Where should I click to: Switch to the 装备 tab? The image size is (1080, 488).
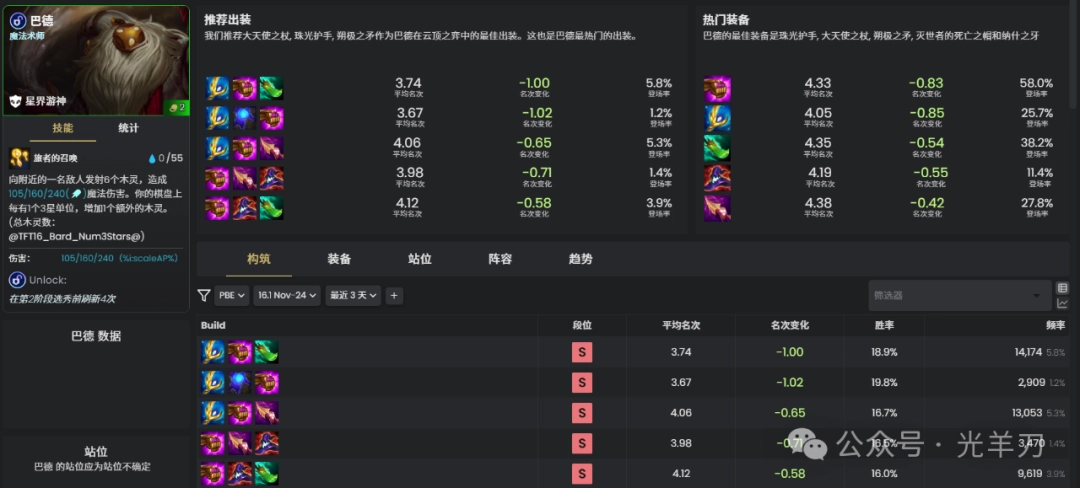pyautogui.click(x=339, y=259)
